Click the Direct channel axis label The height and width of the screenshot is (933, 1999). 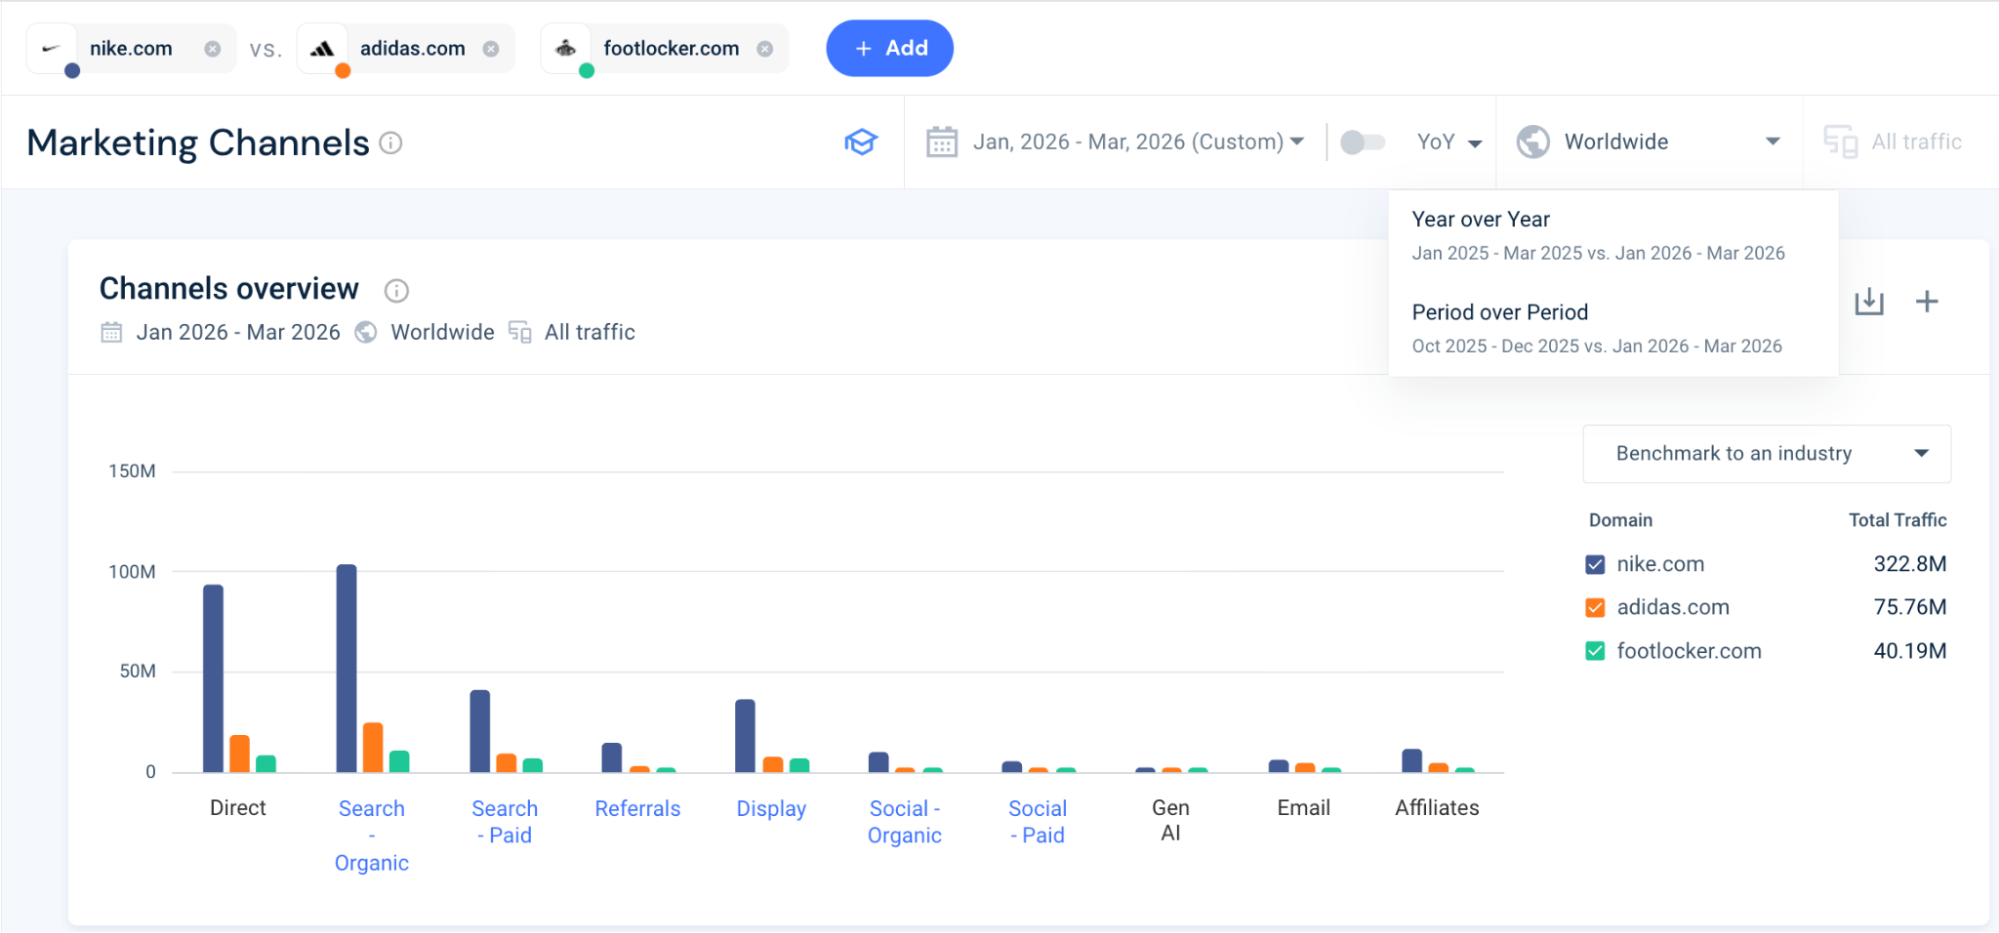tap(238, 808)
